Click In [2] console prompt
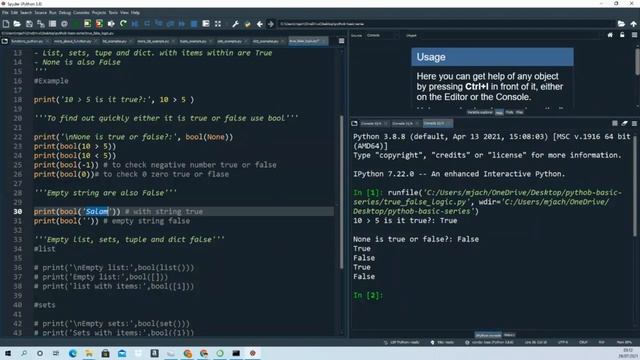 368,295
